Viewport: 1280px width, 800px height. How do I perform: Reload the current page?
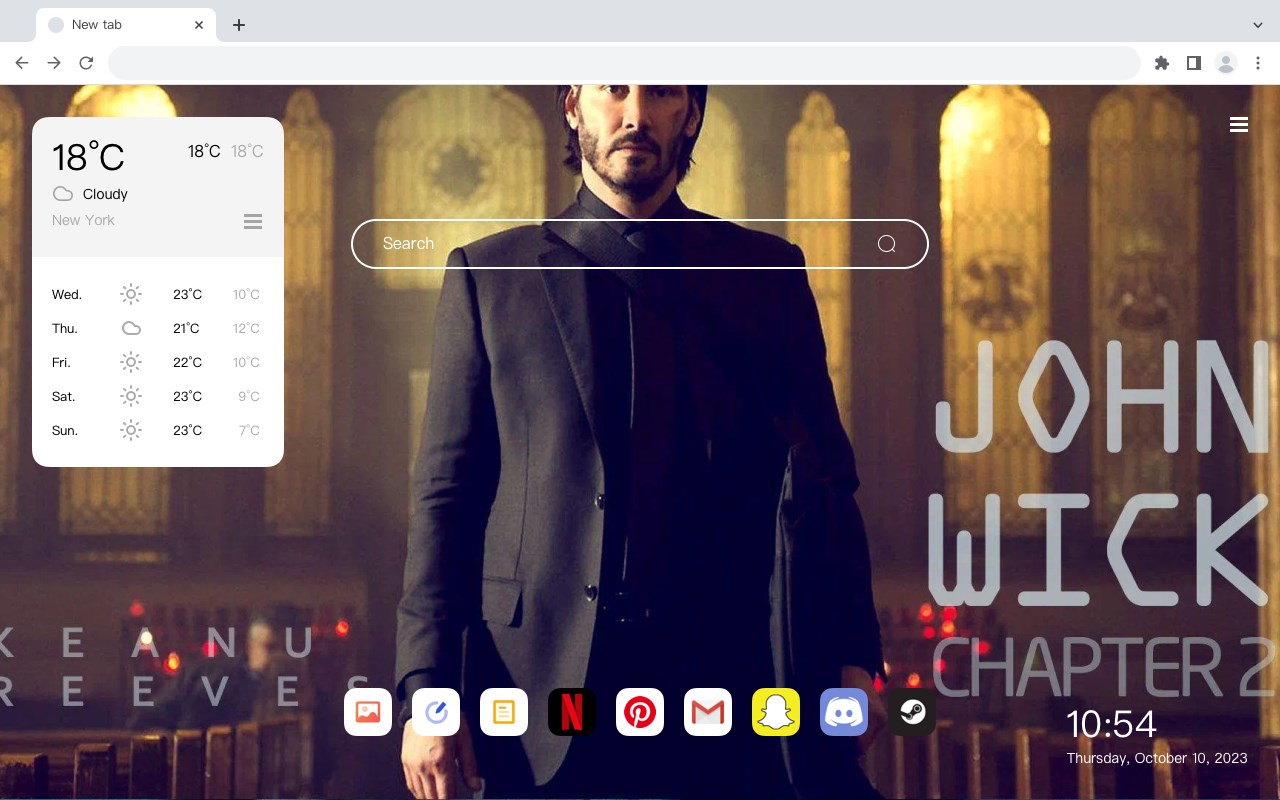click(x=86, y=63)
